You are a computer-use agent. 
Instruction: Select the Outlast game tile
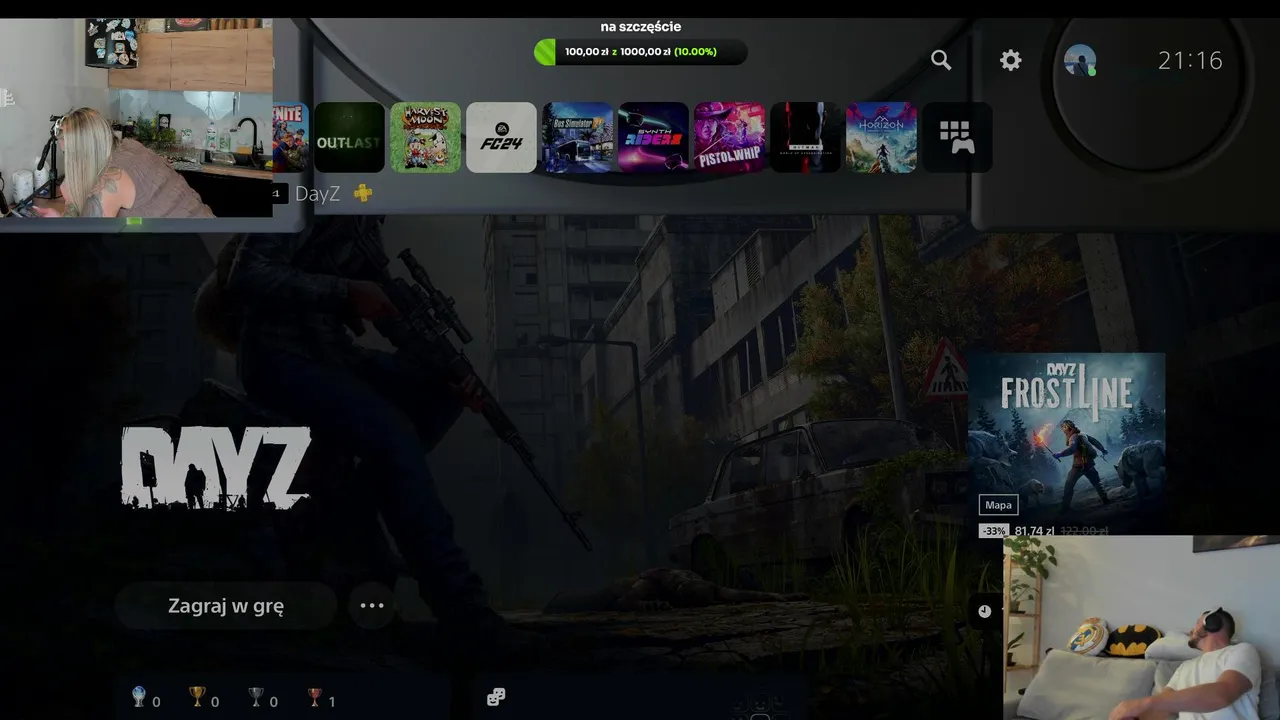(349, 137)
